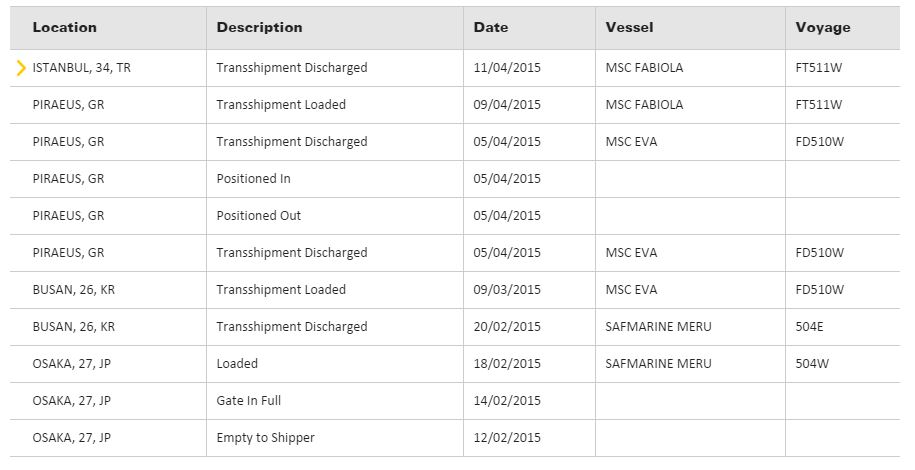
Task: Click the 09/04/2015 date cell
Action: (507, 105)
